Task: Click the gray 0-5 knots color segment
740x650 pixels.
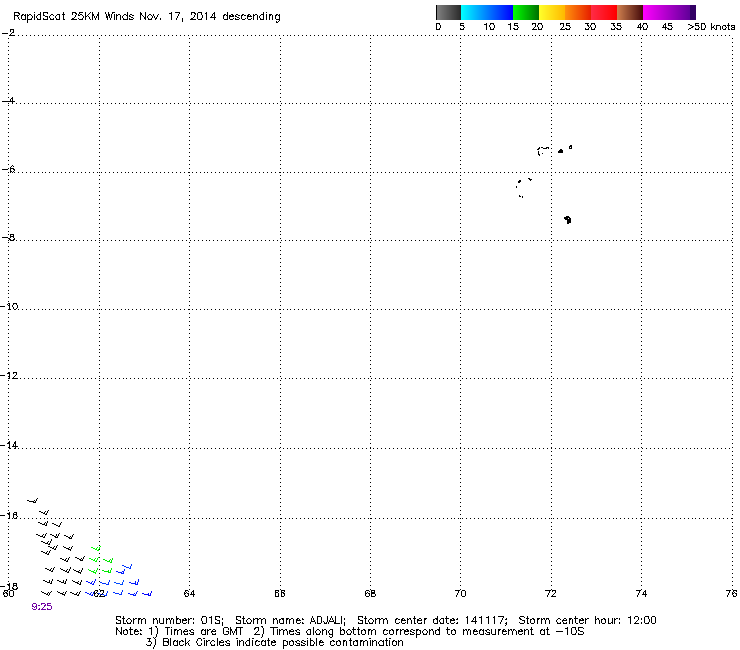Action: 448,12
